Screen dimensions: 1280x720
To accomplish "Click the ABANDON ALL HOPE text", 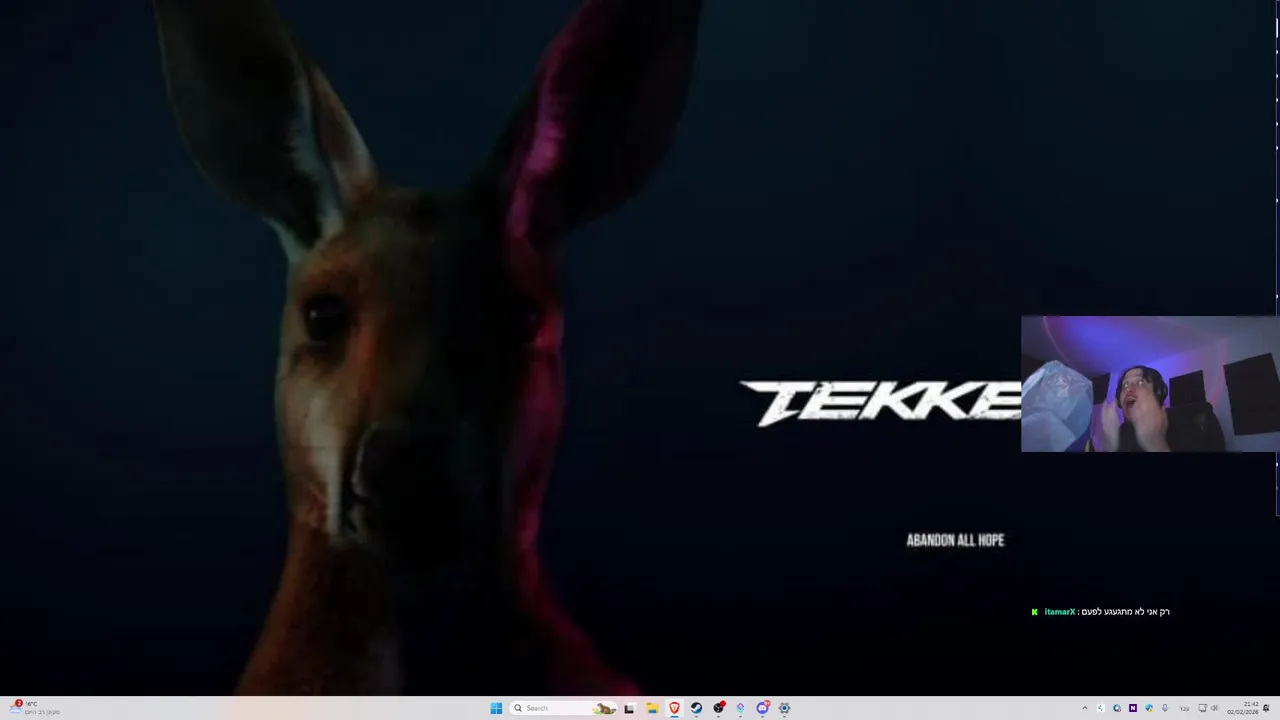I will click(955, 540).
